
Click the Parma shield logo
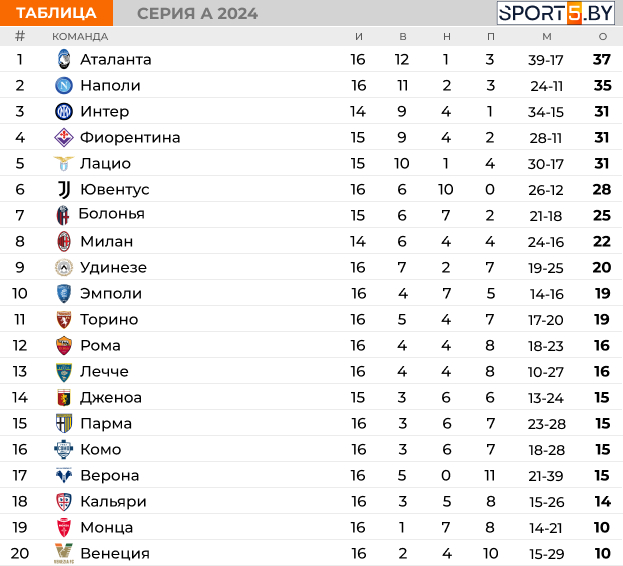click(64, 423)
